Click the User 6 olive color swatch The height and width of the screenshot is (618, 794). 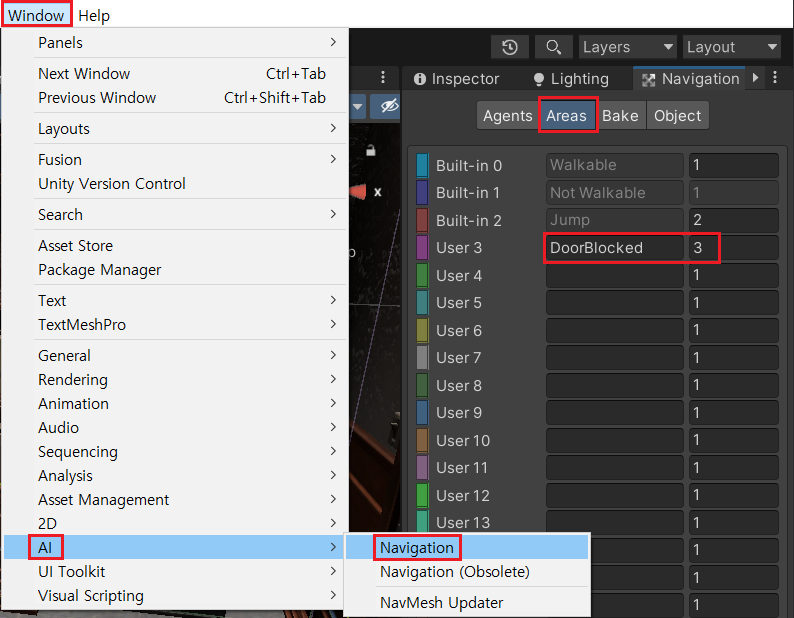coord(422,330)
